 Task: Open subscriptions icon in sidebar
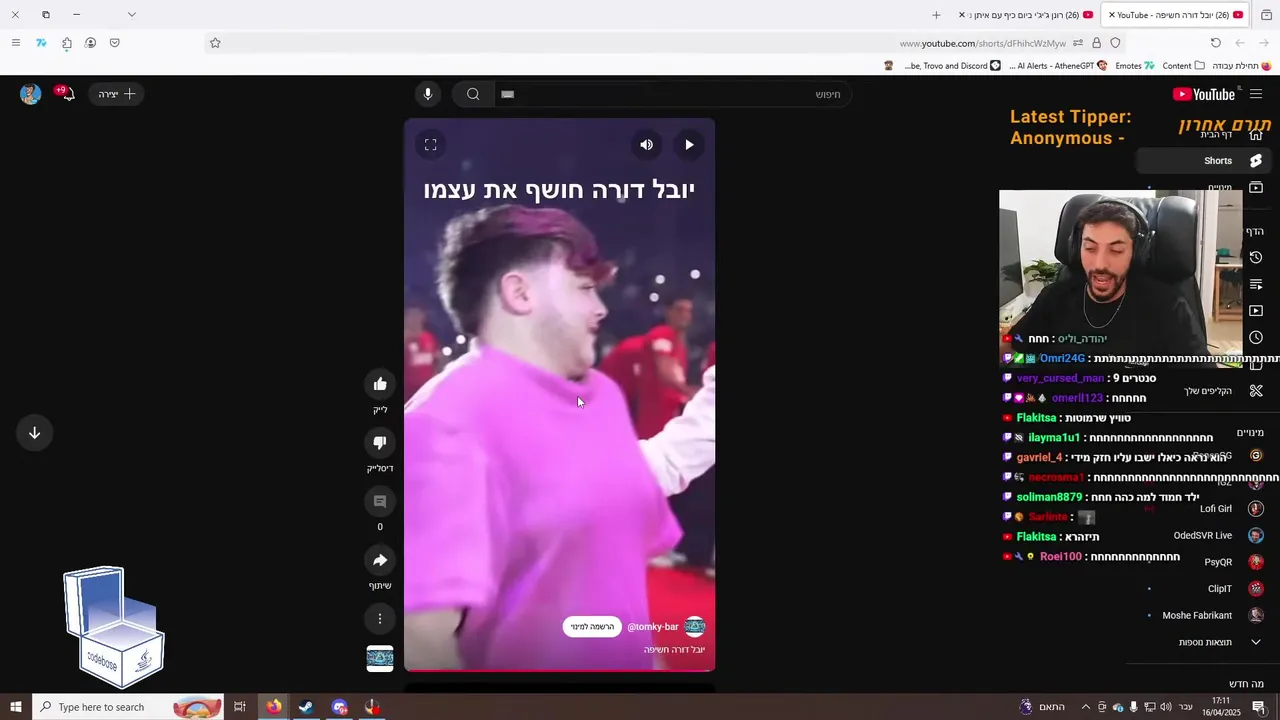click(x=1256, y=187)
